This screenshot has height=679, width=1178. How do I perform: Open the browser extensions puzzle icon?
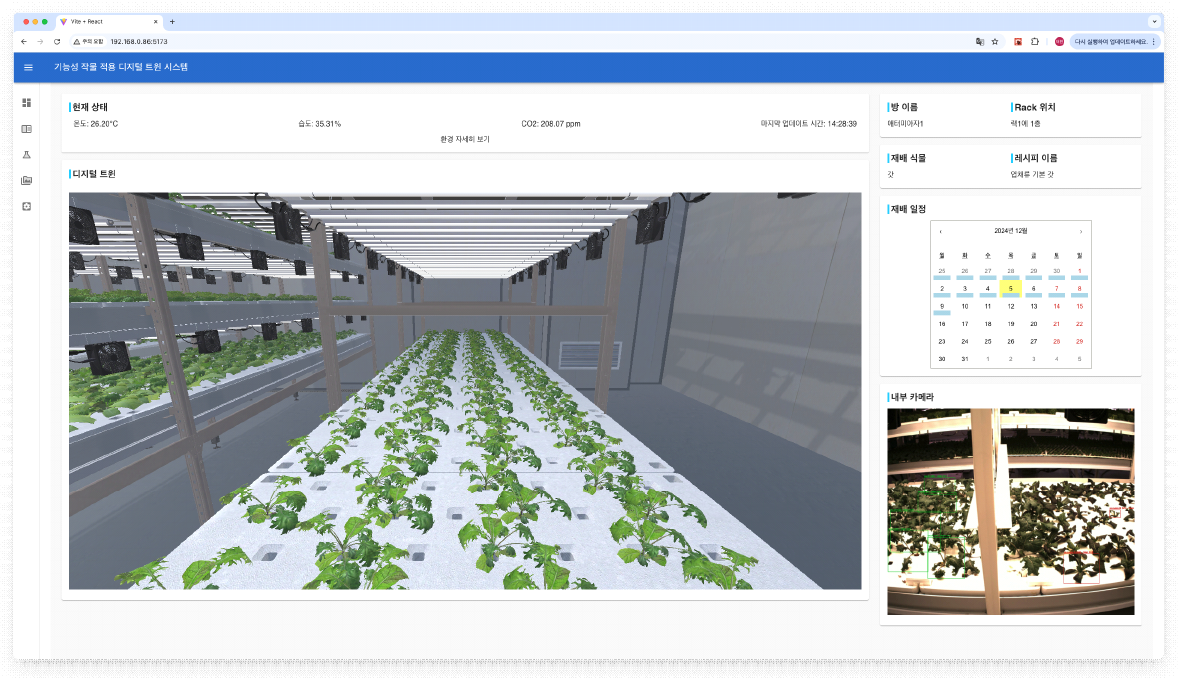click(1035, 42)
